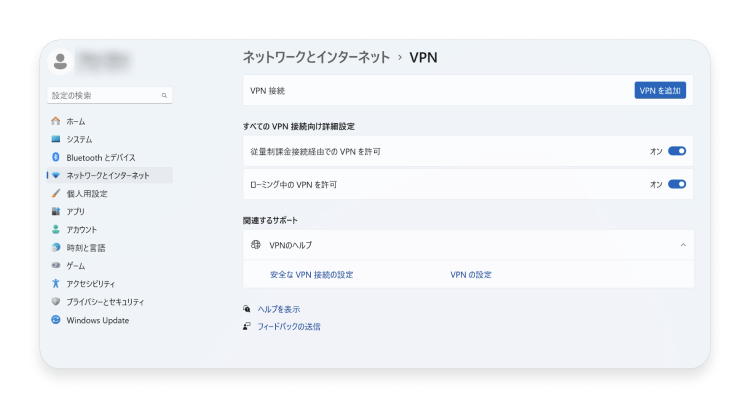Open アカウント settings category
The width and height of the screenshot is (750, 409).
(110, 230)
